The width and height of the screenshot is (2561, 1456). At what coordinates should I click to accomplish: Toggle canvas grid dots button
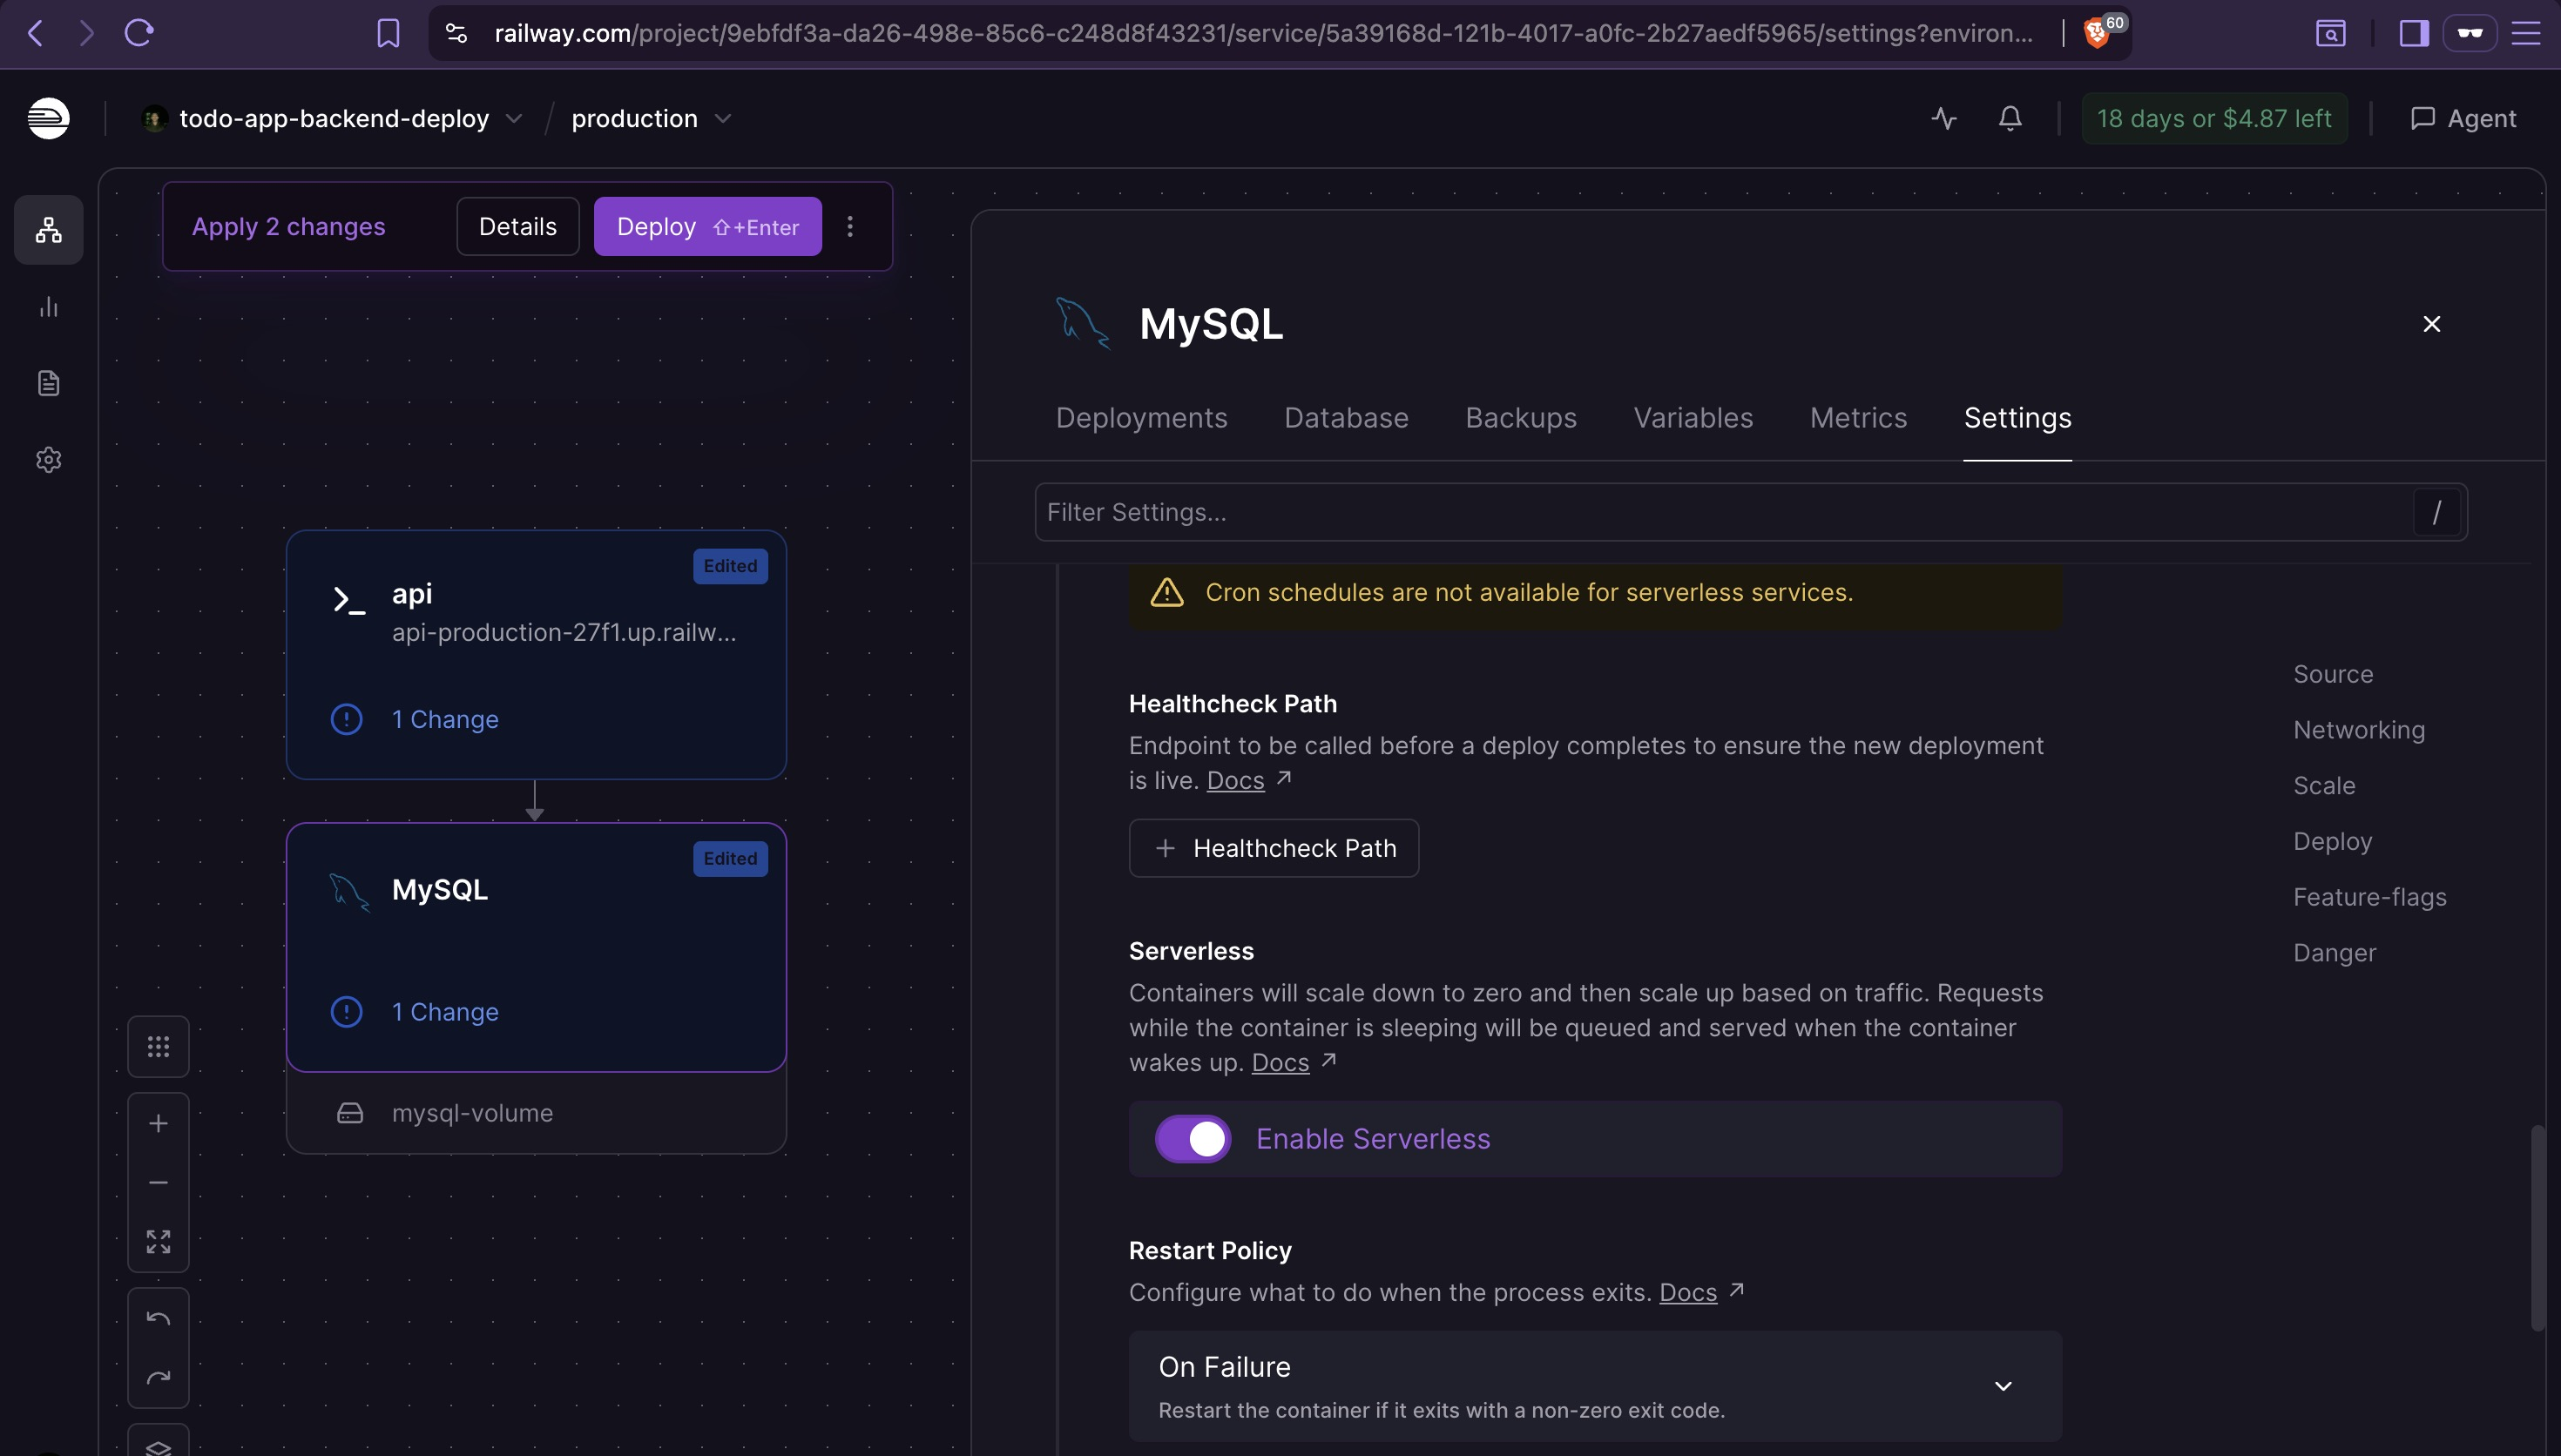coord(158,1046)
